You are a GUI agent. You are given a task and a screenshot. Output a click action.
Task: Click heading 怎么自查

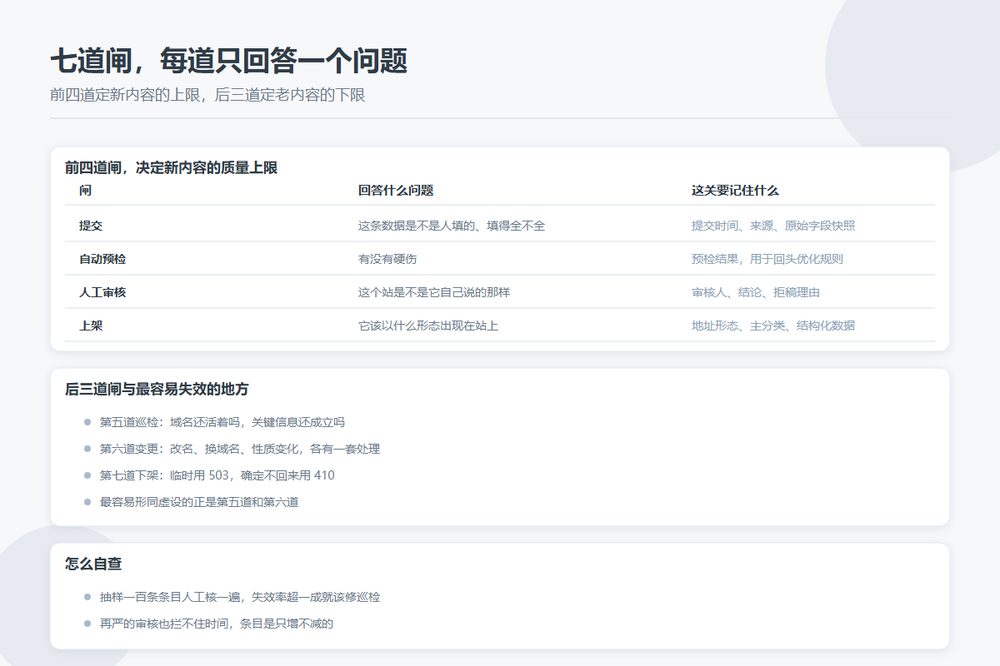click(x=93, y=563)
